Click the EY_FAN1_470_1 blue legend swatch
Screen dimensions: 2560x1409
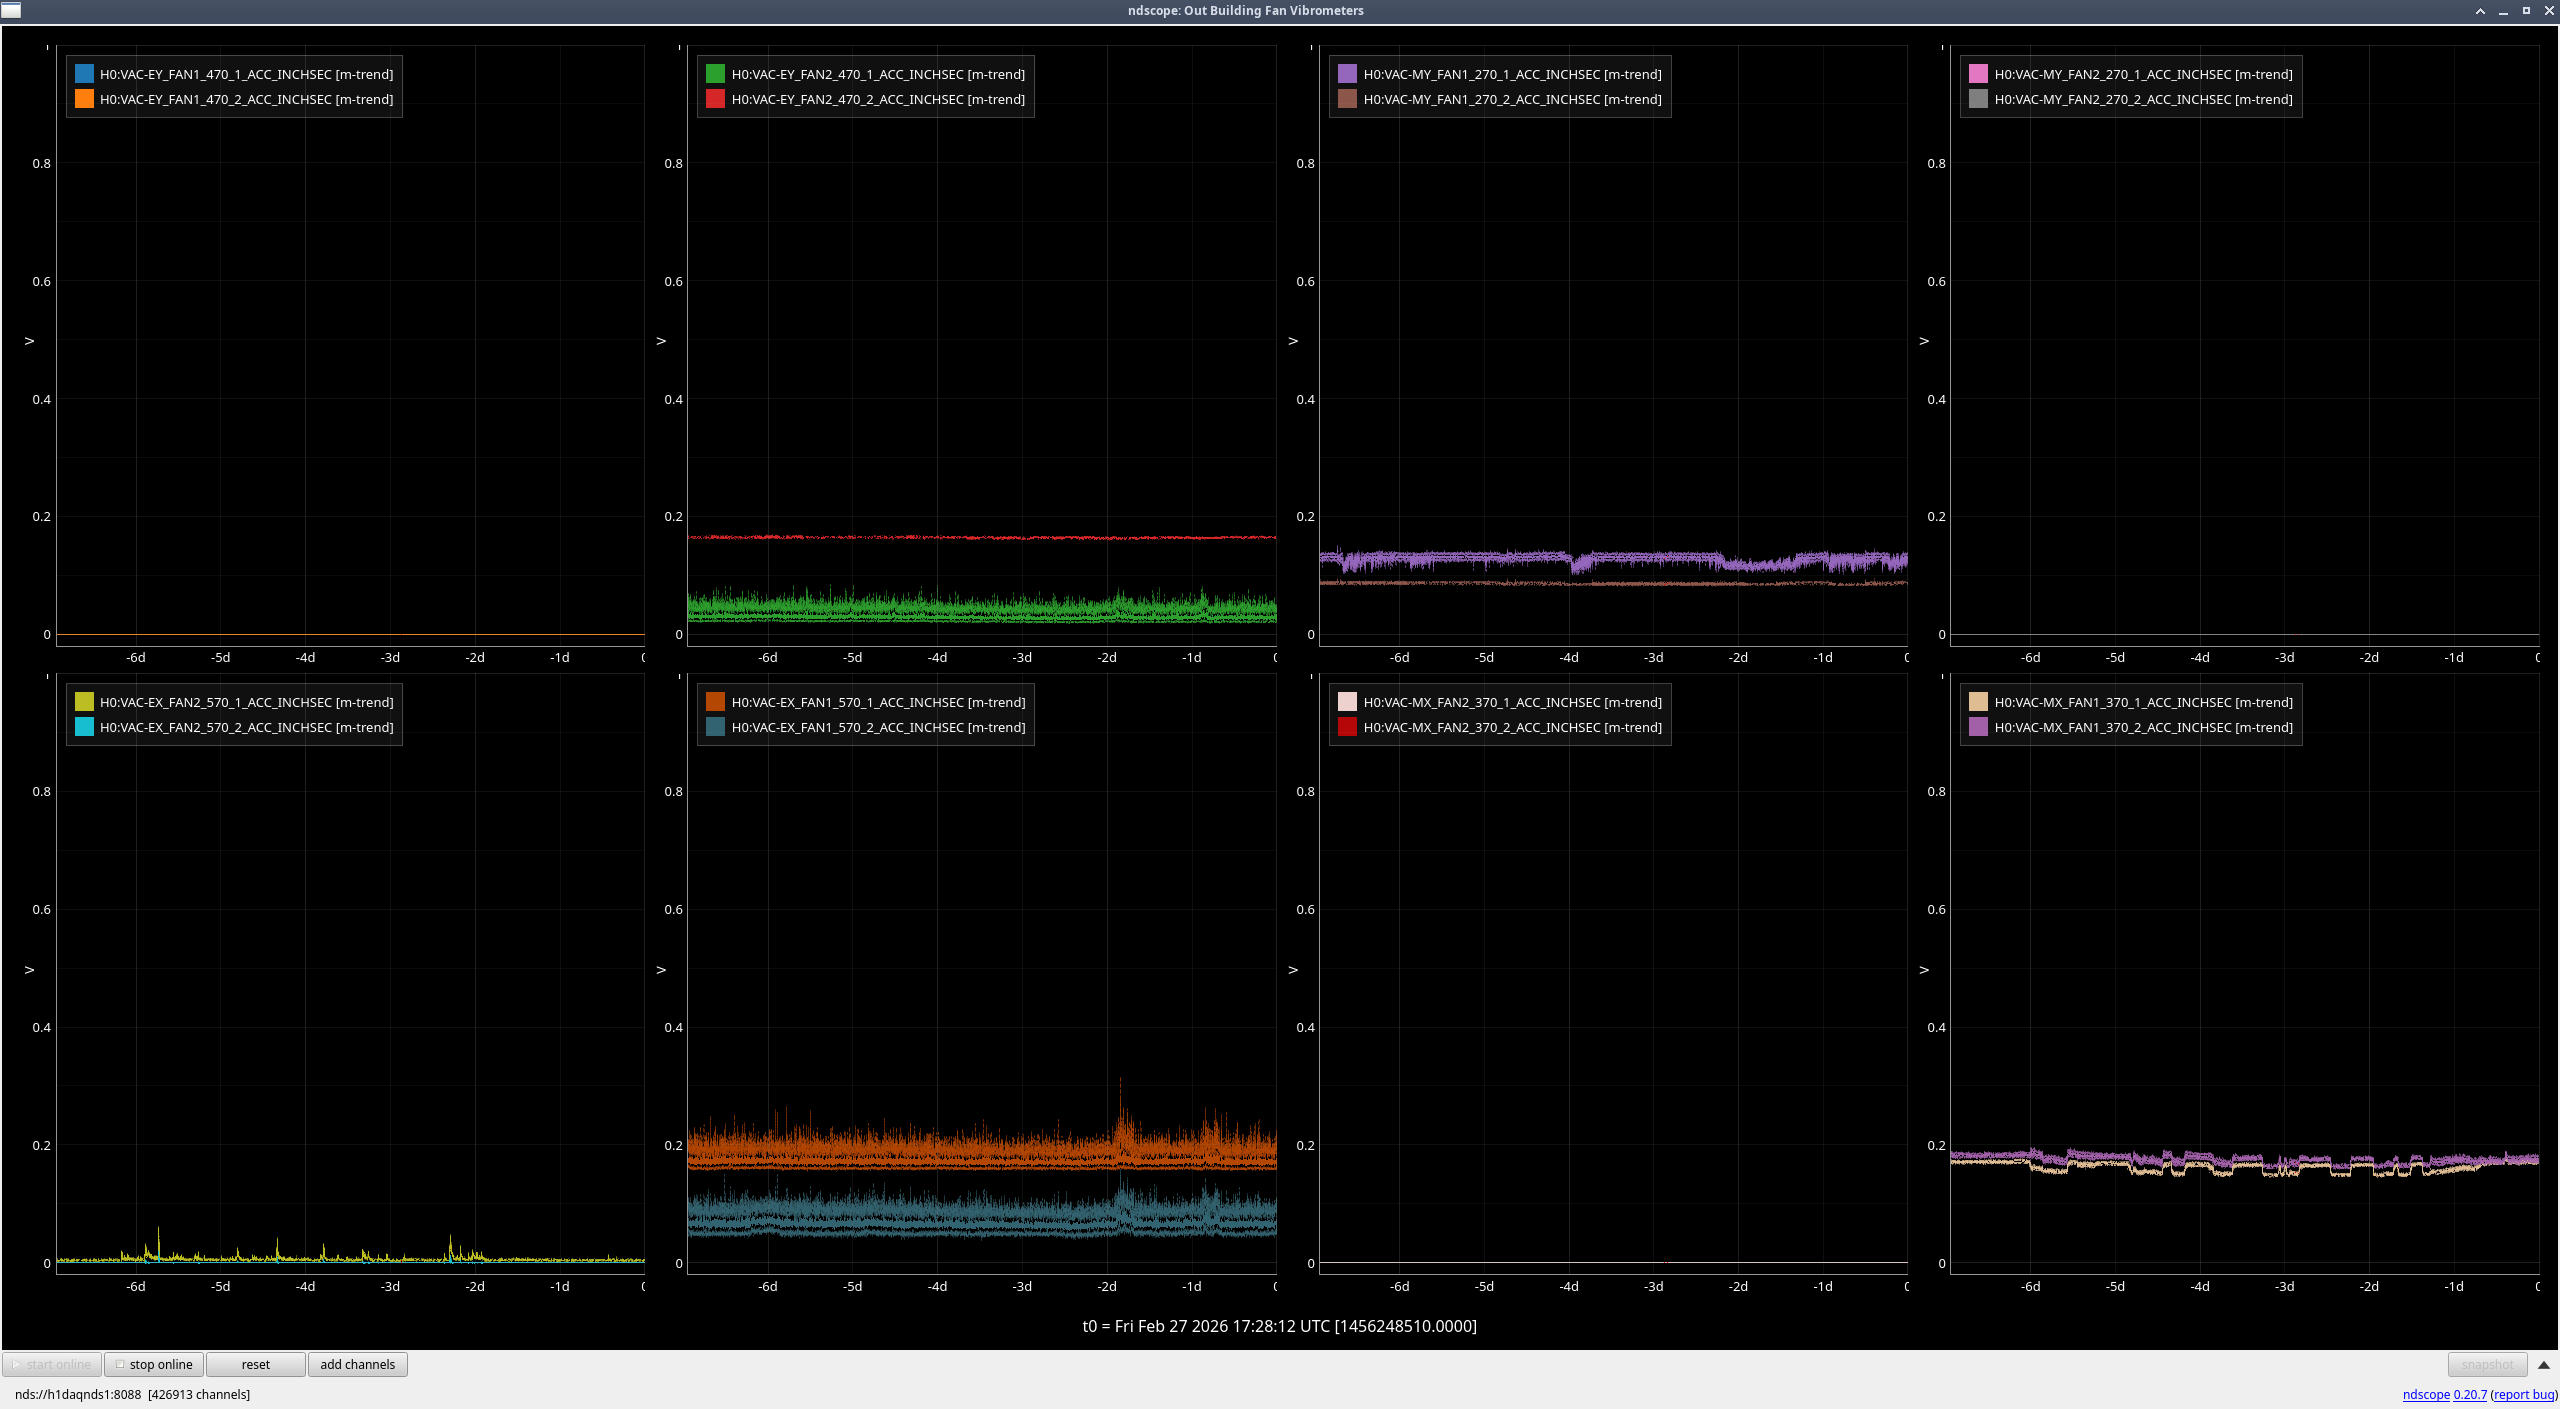coord(84,74)
